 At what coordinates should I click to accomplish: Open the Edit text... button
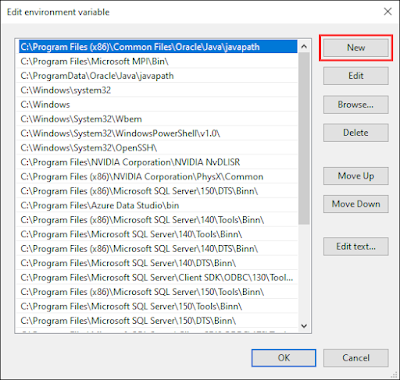click(x=356, y=247)
